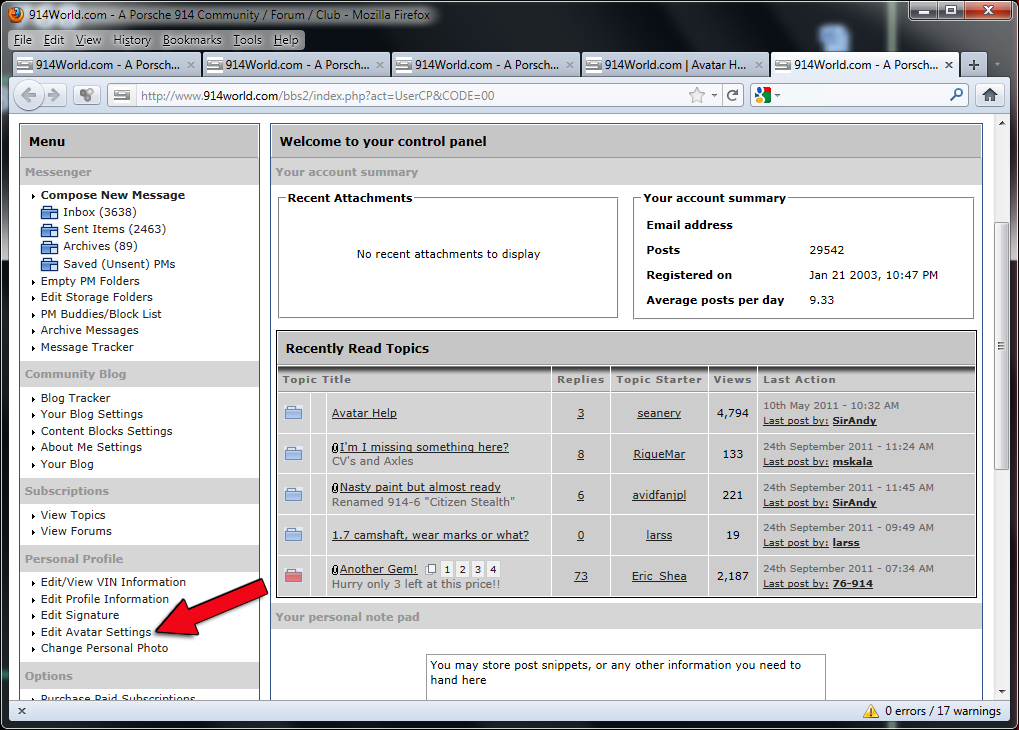Open Inbox (3638)

point(99,213)
